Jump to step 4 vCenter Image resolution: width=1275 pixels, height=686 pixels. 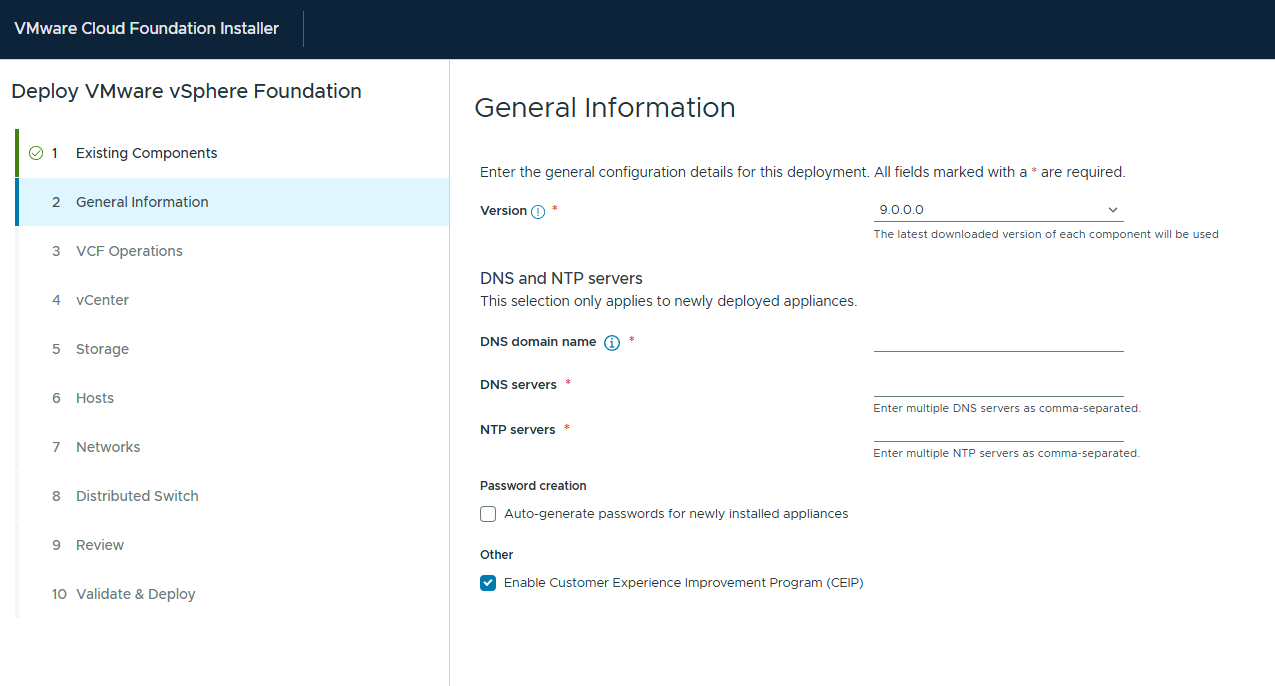click(102, 300)
